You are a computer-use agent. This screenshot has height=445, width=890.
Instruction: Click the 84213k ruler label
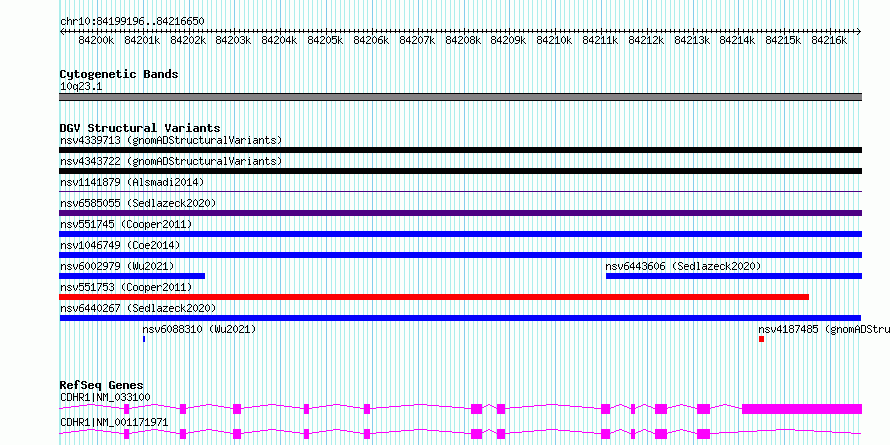692,40
